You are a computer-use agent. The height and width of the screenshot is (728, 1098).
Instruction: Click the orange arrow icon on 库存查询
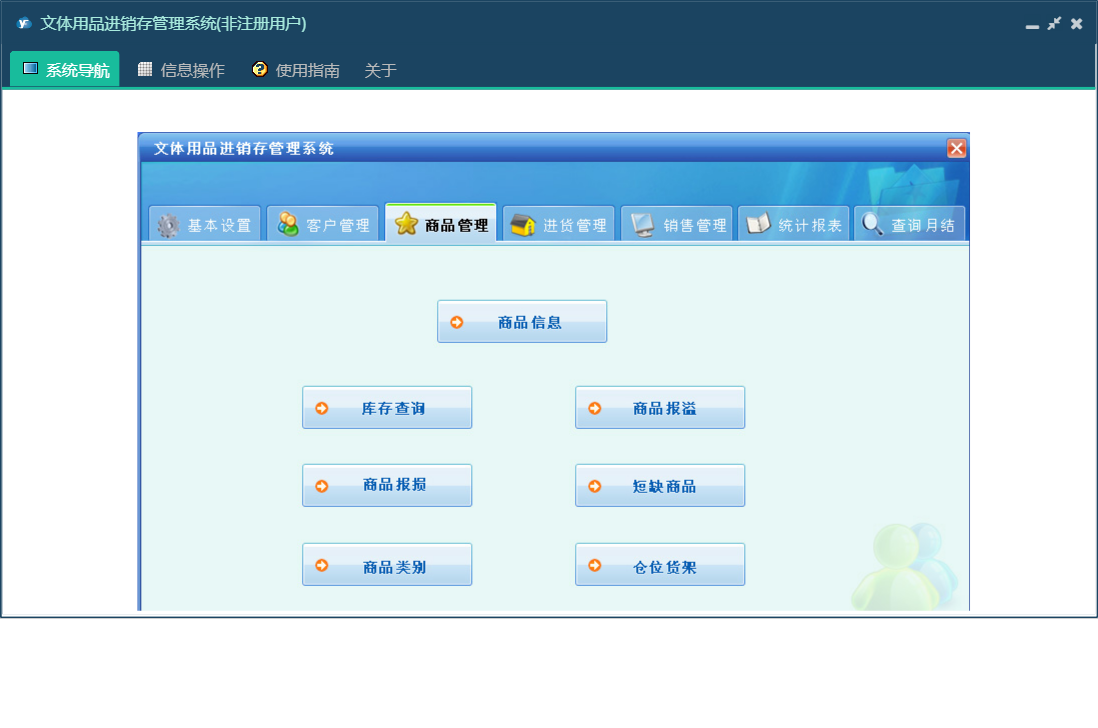(x=321, y=408)
